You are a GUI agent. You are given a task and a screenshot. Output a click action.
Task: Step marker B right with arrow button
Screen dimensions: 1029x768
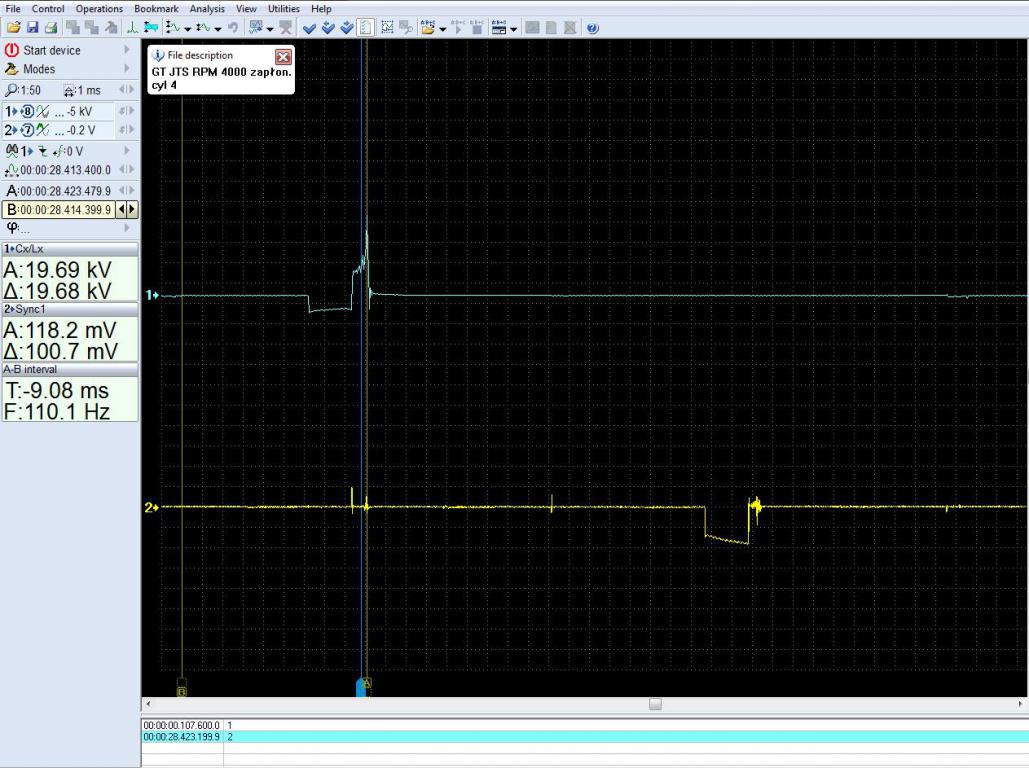click(132, 209)
